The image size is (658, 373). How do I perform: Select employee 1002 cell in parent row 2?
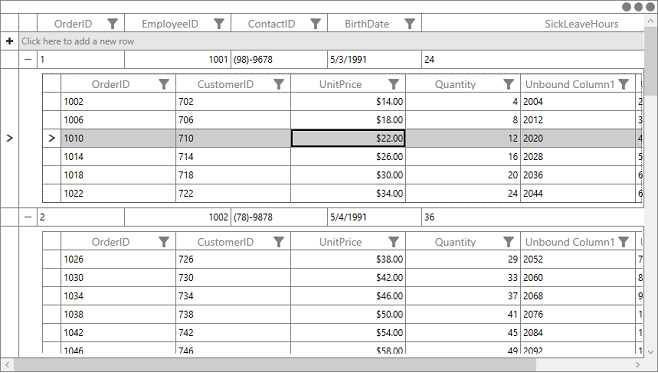click(x=178, y=217)
